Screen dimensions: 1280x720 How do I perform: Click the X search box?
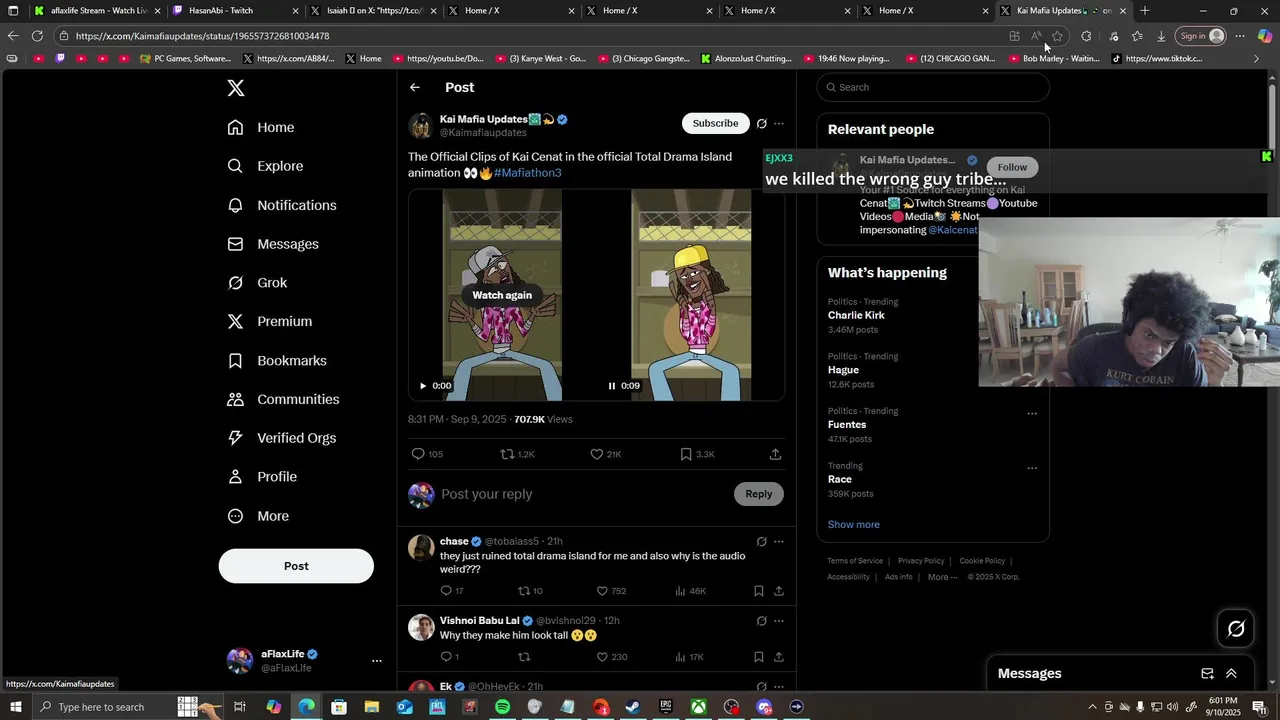[933, 87]
